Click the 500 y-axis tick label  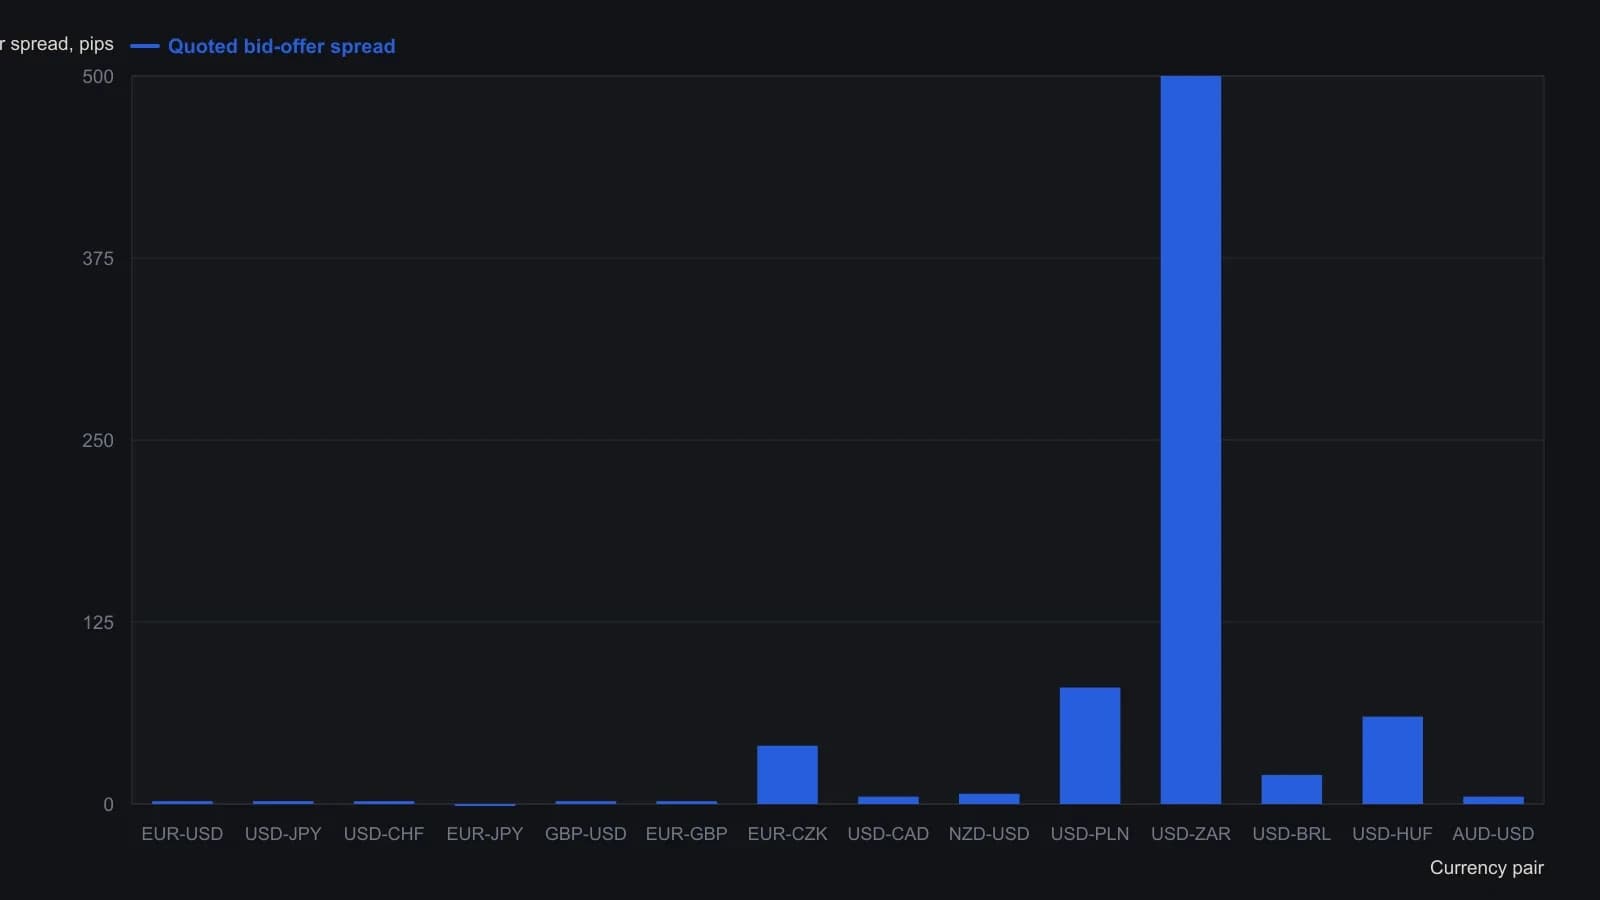(x=98, y=77)
